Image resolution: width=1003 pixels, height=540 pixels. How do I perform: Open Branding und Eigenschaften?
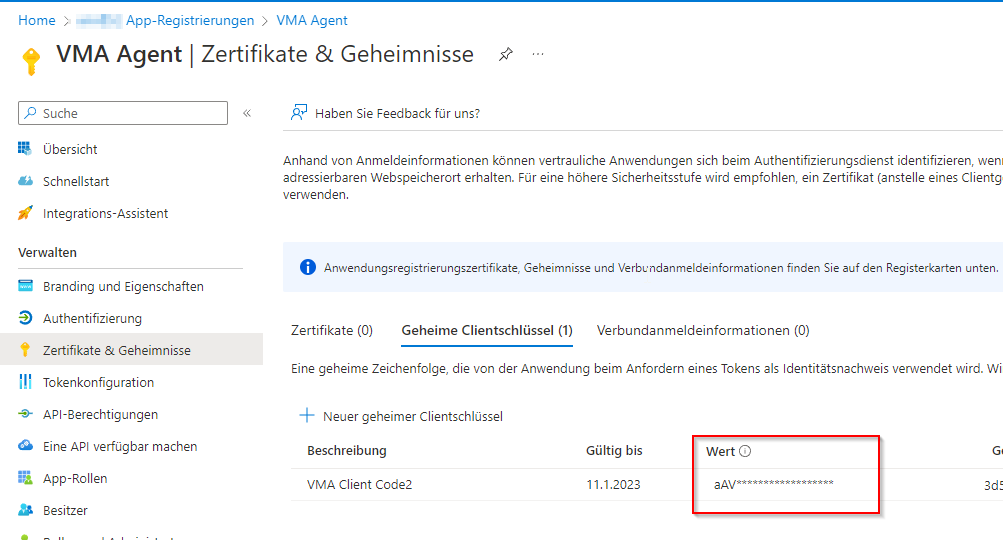point(123,287)
